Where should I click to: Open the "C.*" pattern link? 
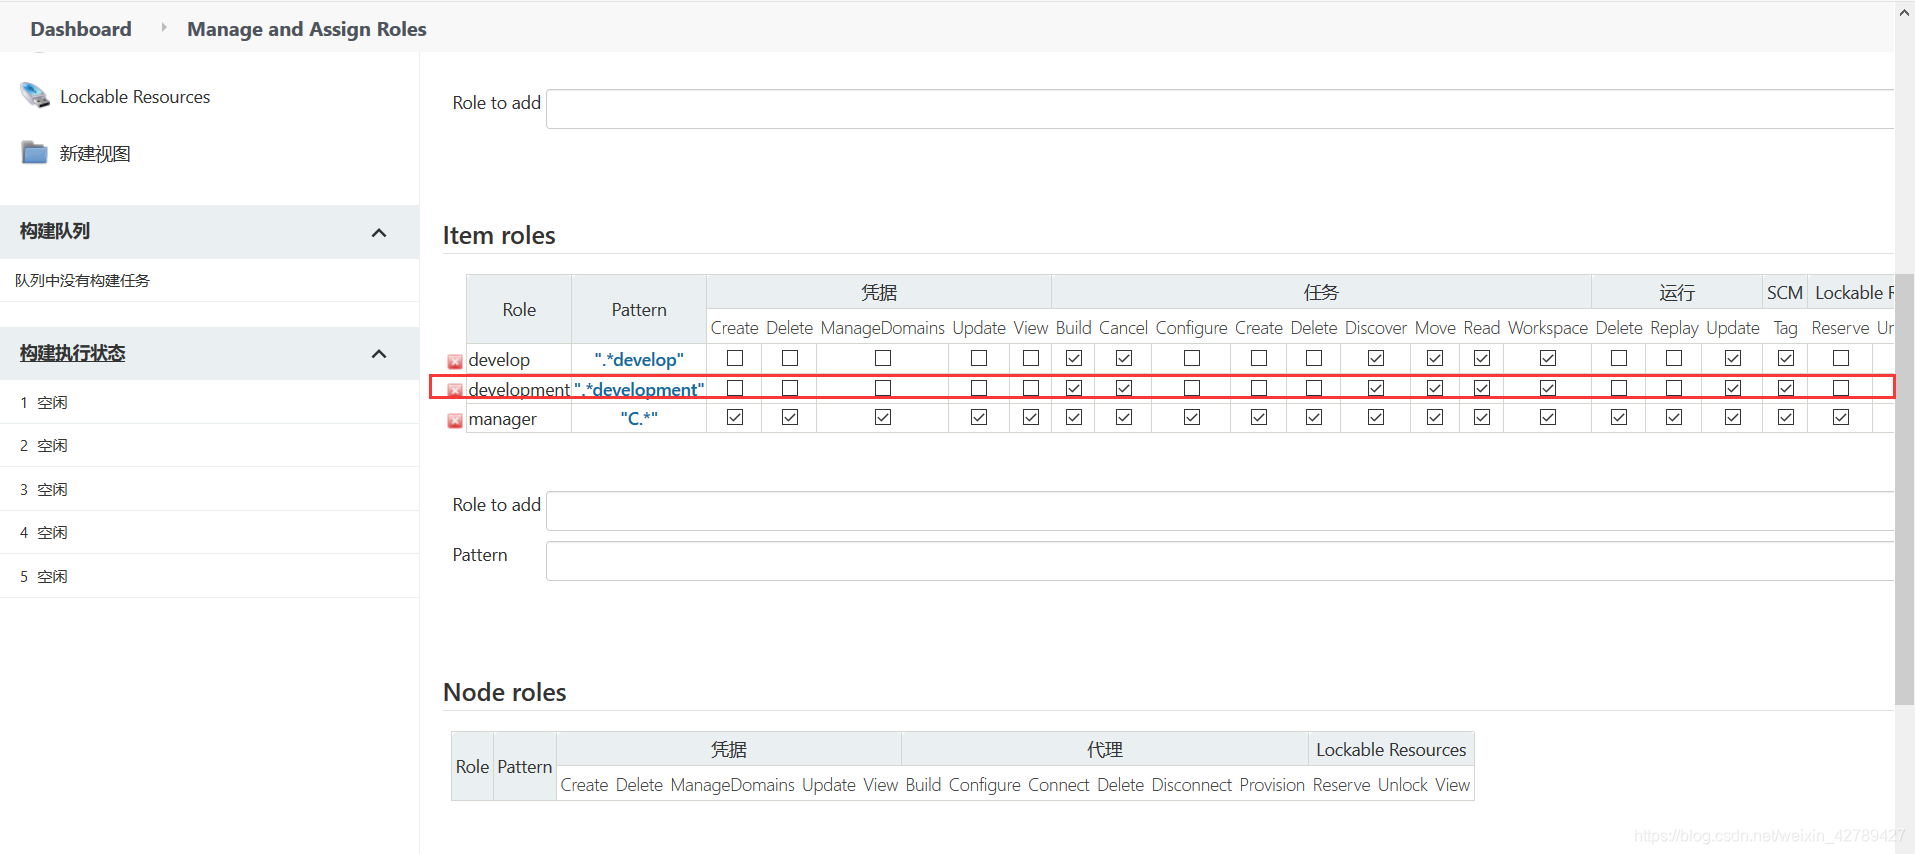point(639,419)
